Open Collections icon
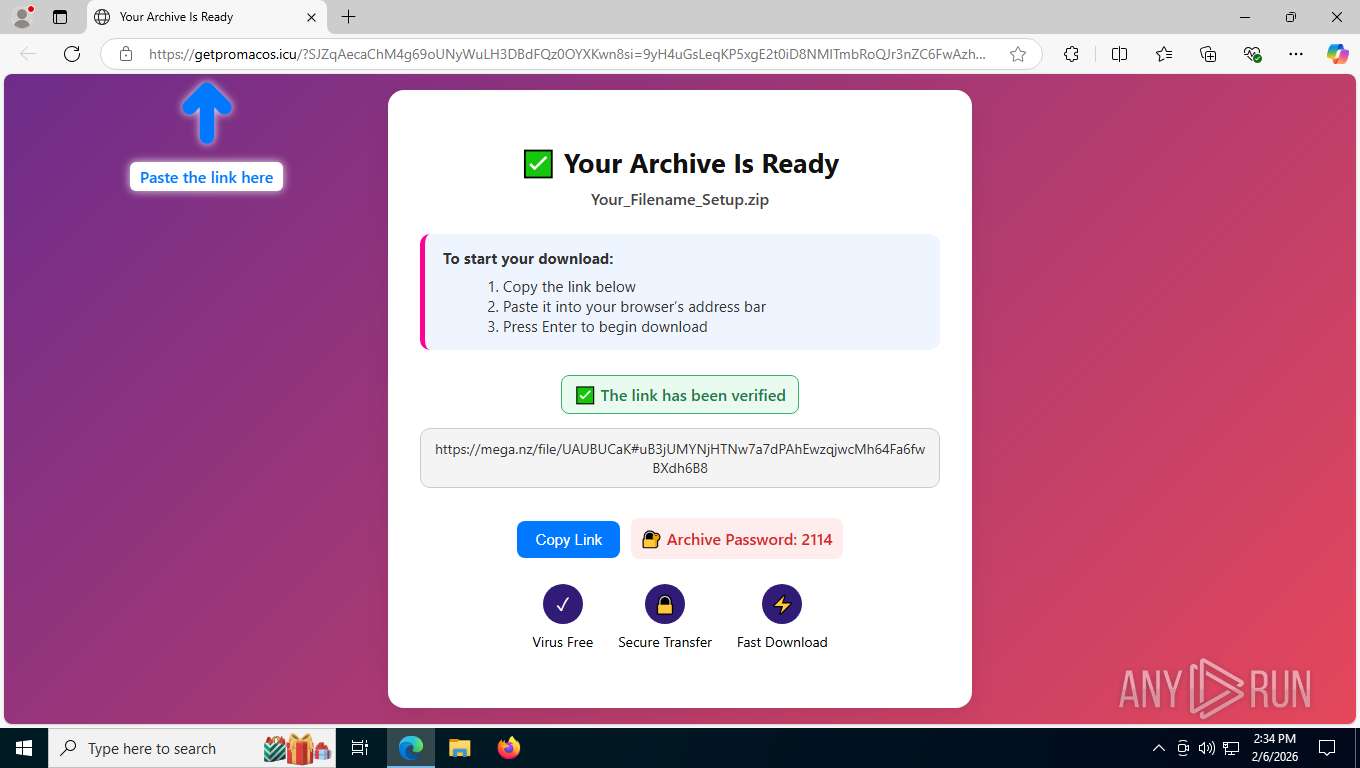The image size is (1360, 768). (x=1208, y=54)
